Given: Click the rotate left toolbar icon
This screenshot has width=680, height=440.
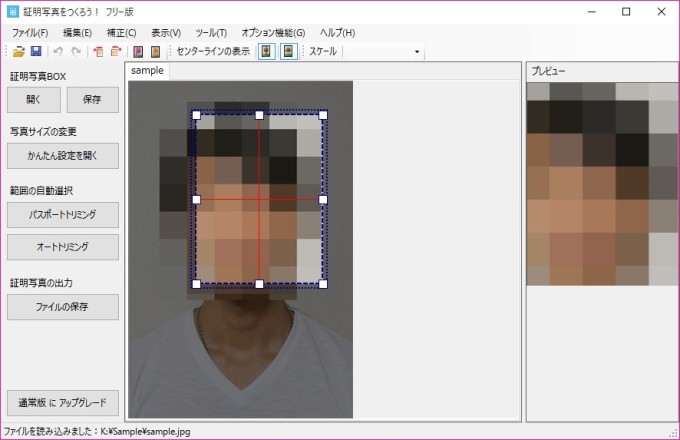Looking at the screenshot, I should [99, 51].
